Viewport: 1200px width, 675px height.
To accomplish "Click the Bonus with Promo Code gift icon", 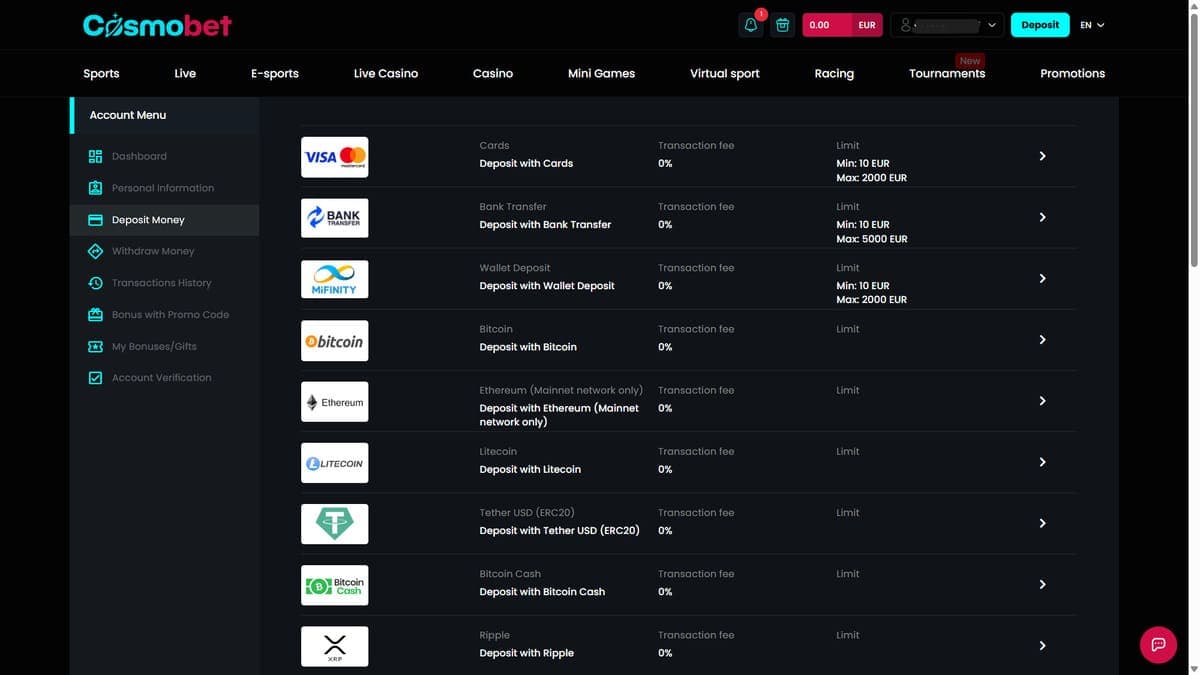I will click(96, 315).
